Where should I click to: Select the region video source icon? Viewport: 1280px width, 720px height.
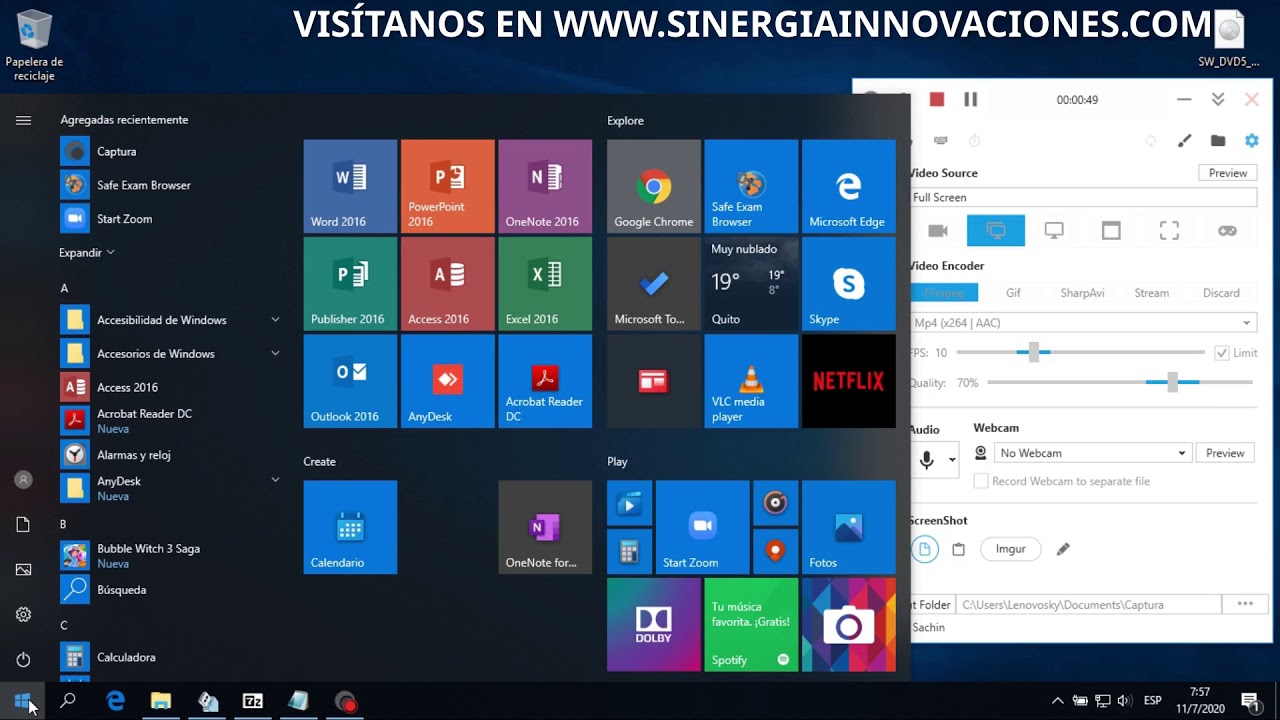tap(1169, 230)
